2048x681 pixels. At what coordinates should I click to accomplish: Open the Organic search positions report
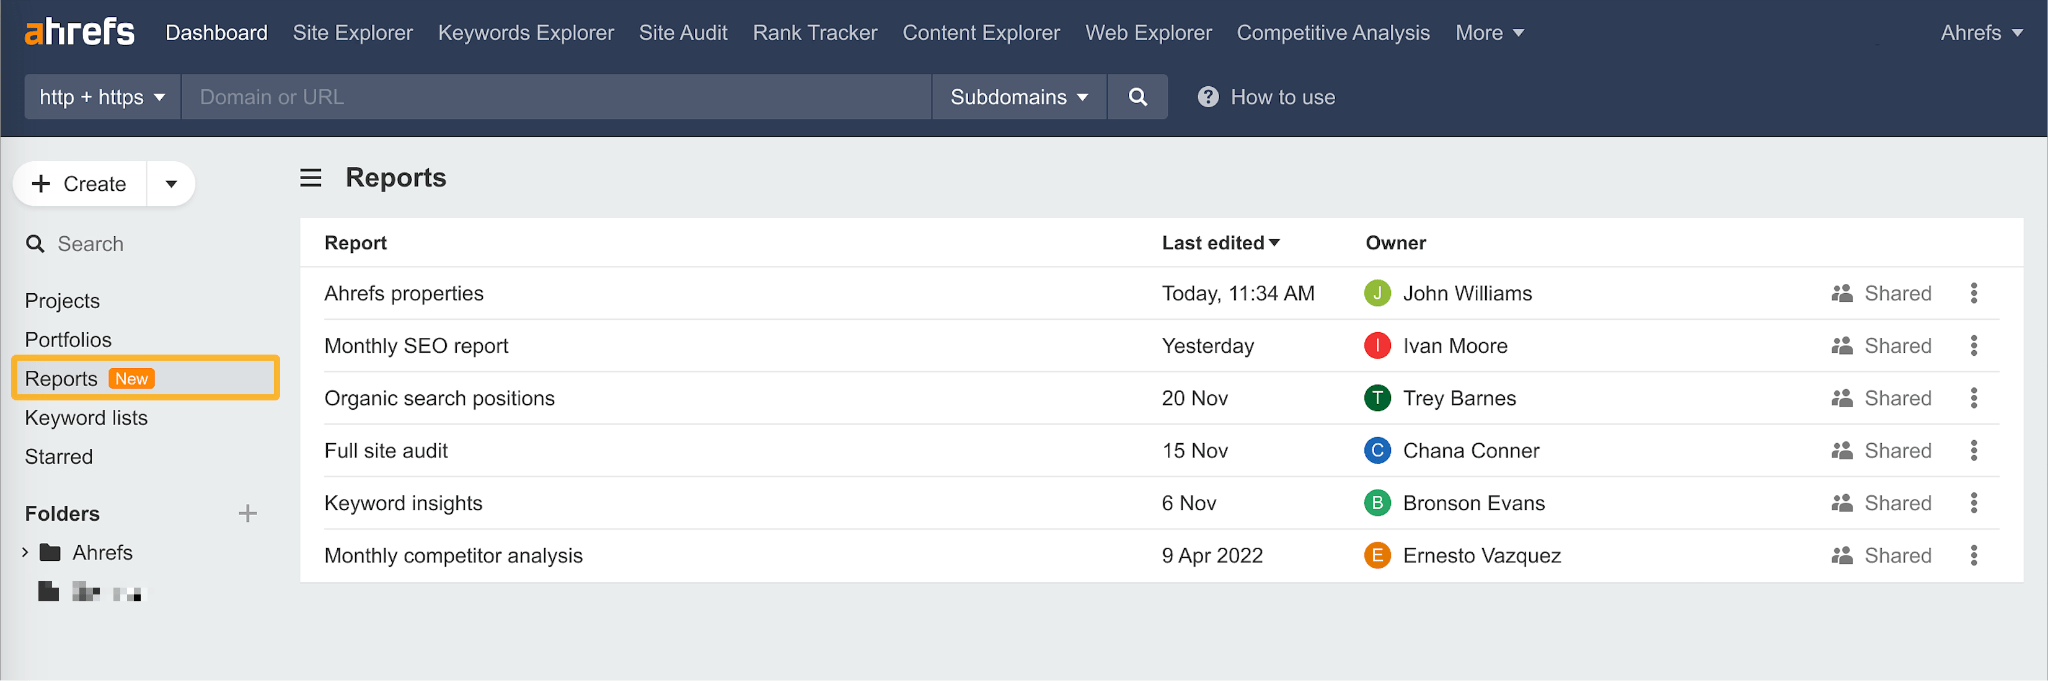[x=439, y=398]
